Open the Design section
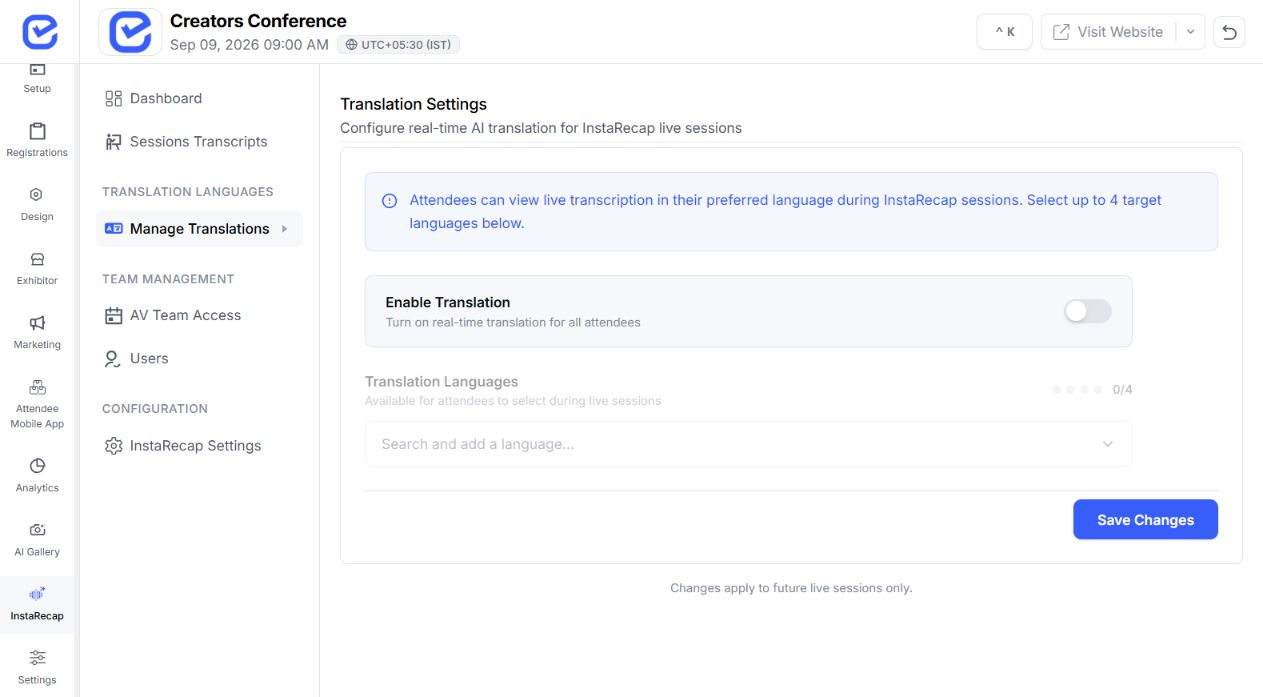This screenshot has height=697, width=1263. pyautogui.click(x=37, y=205)
